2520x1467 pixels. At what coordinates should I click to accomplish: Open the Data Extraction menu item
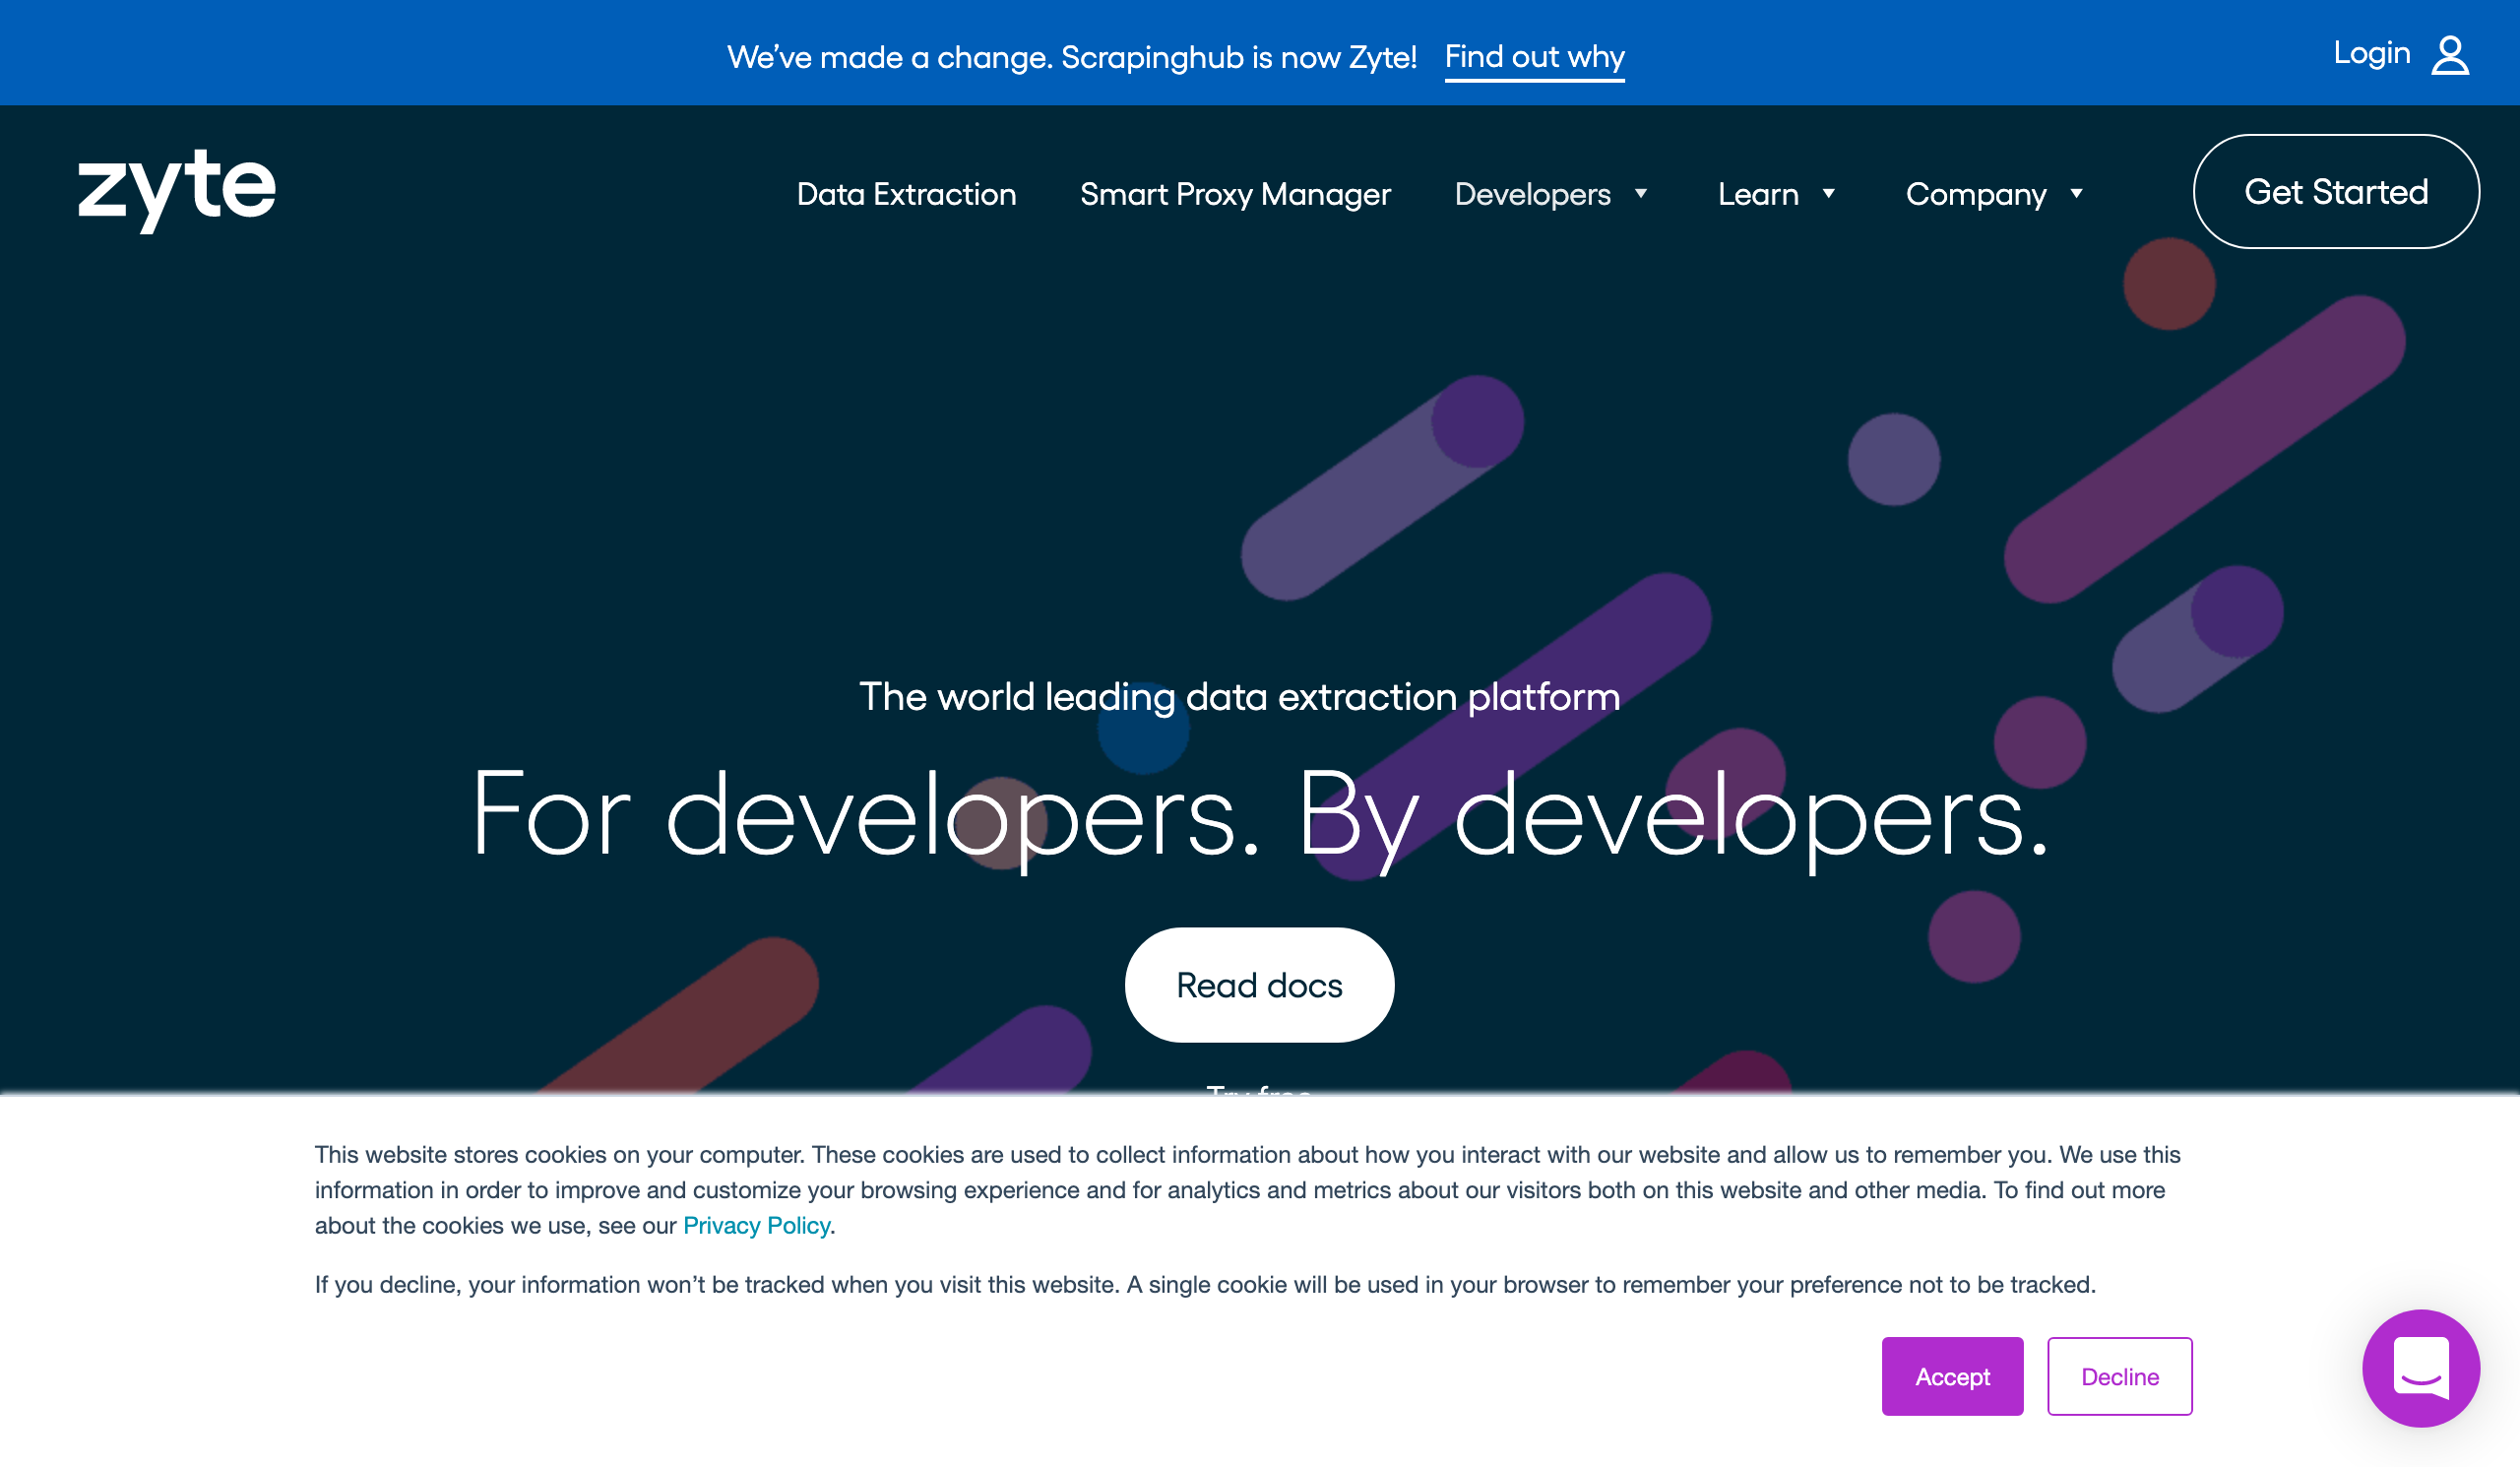click(x=906, y=194)
